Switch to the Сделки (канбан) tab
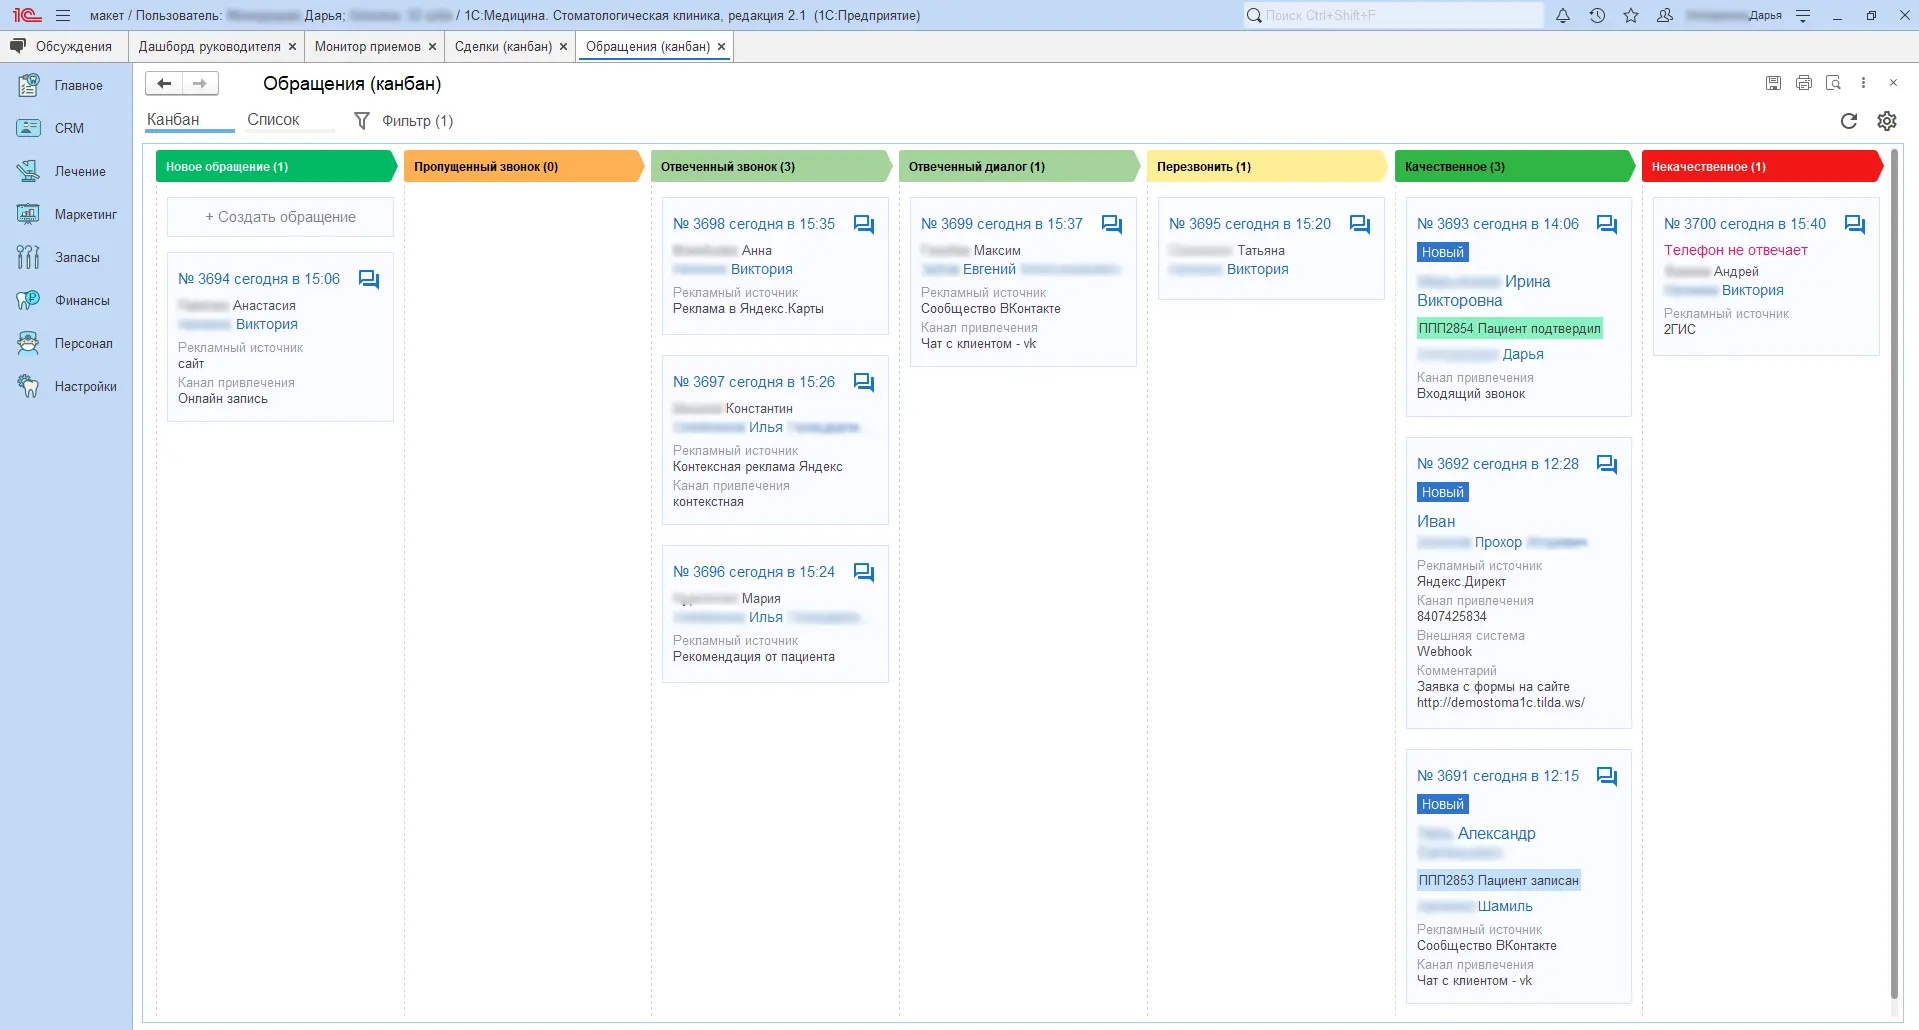This screenshot has height=1030, width=1919. [x=503, y=47]
